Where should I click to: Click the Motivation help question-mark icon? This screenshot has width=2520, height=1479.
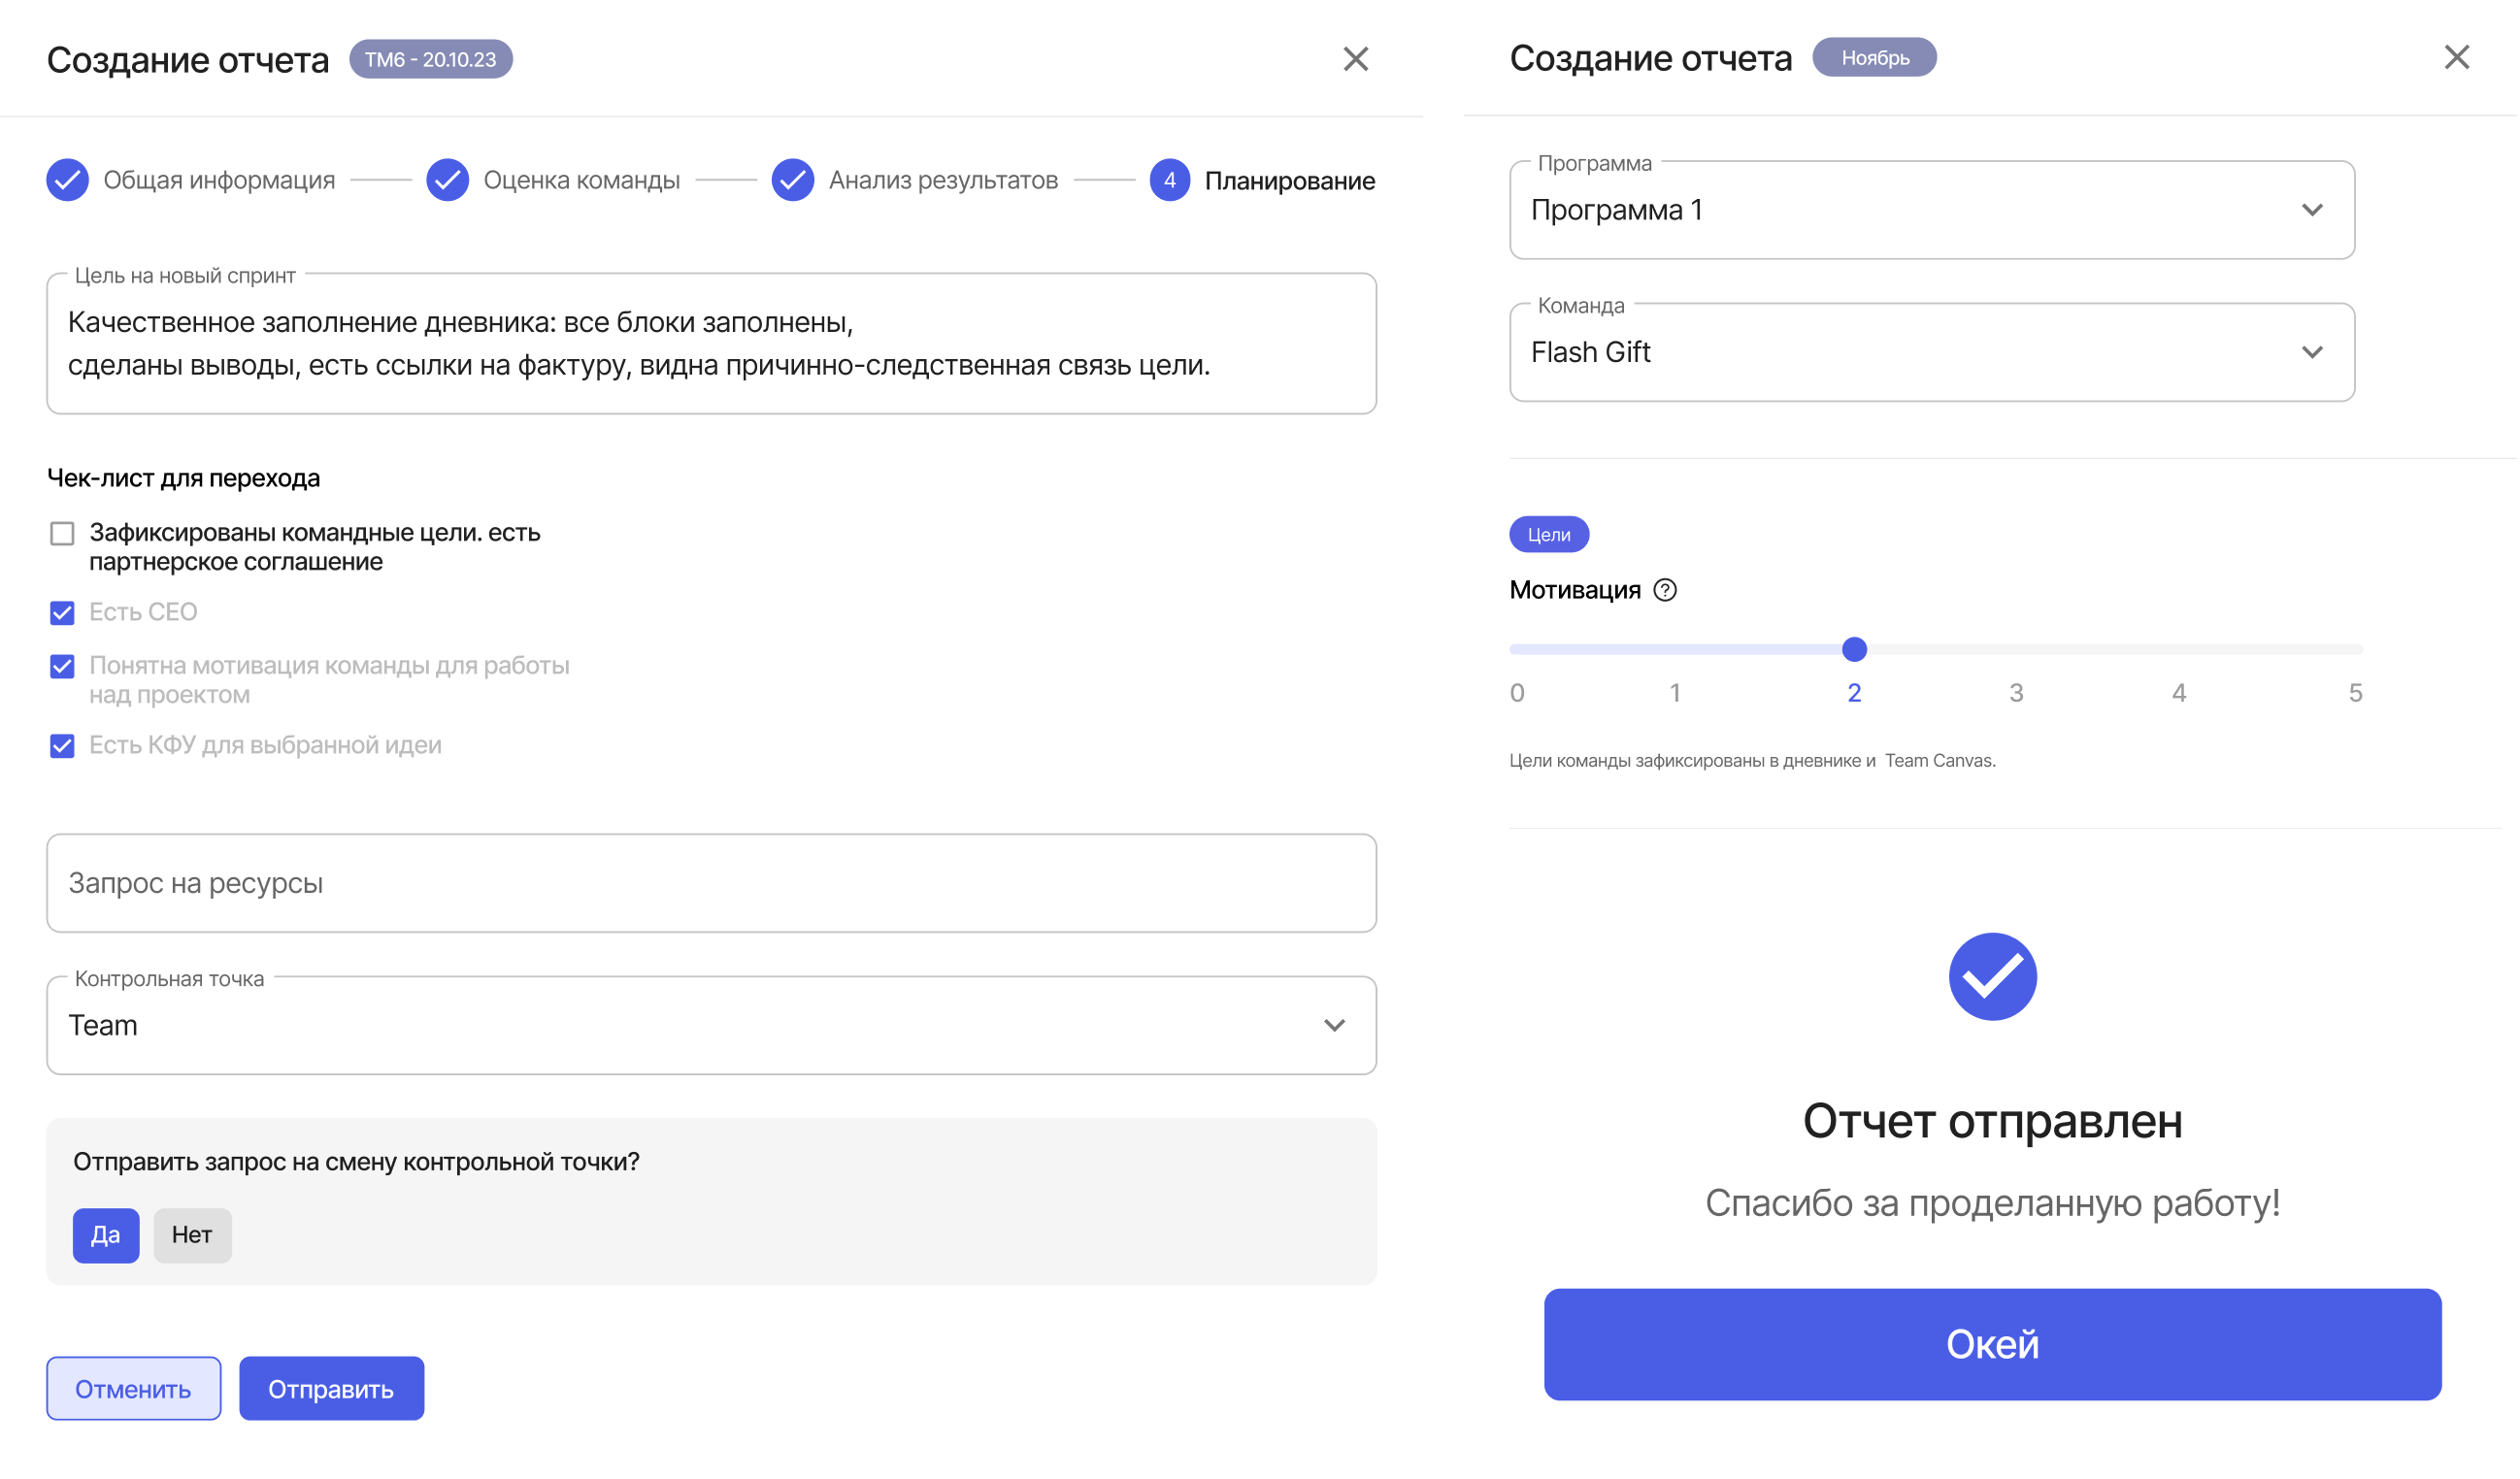click(x=1665, y=590)
